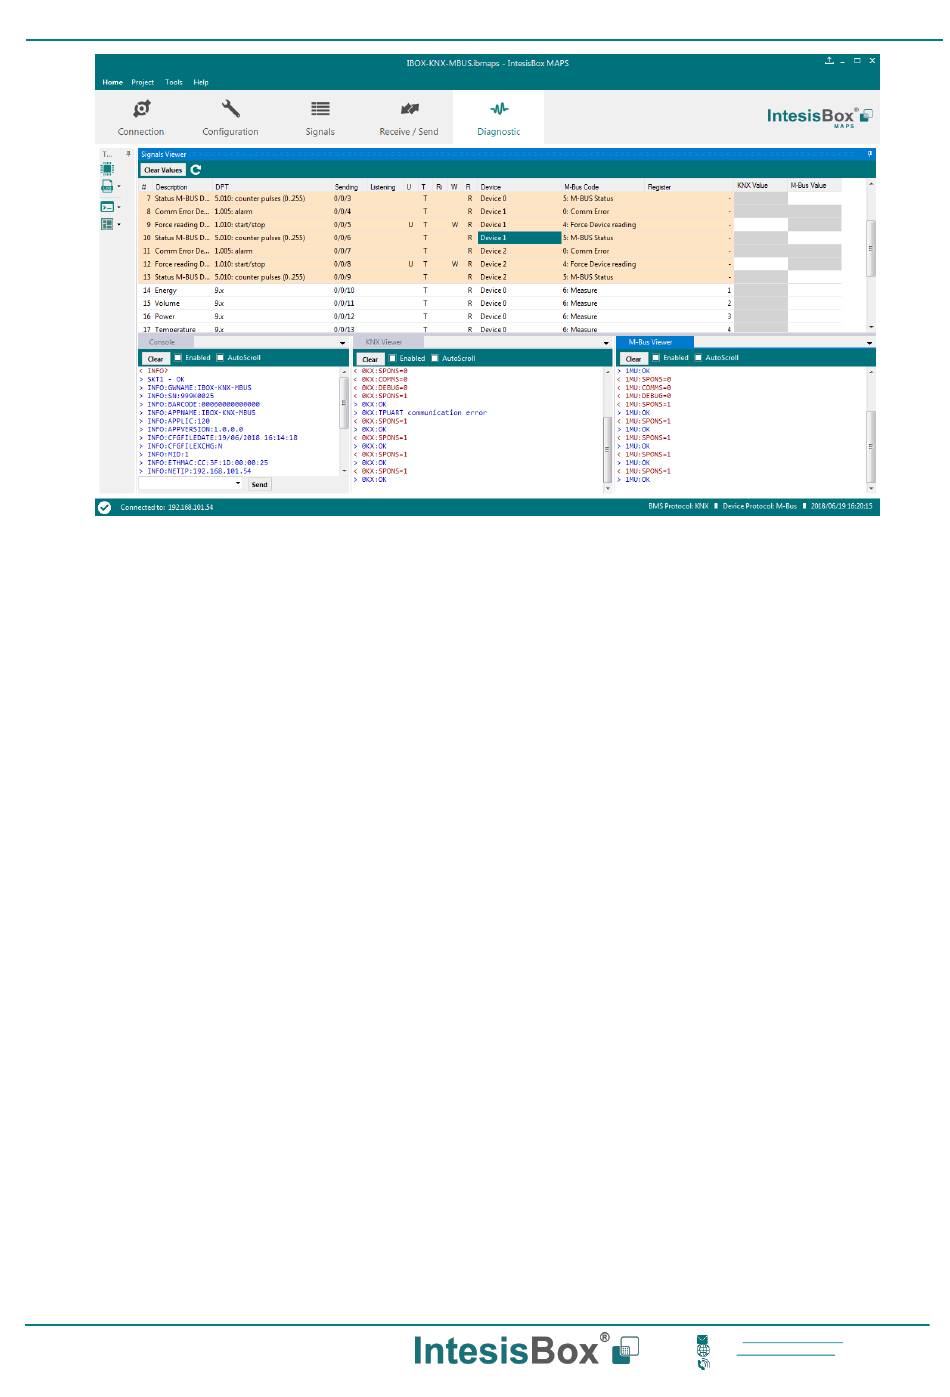
Task: Clear the M-Bus Viewer log
Action: coord(633,358)
